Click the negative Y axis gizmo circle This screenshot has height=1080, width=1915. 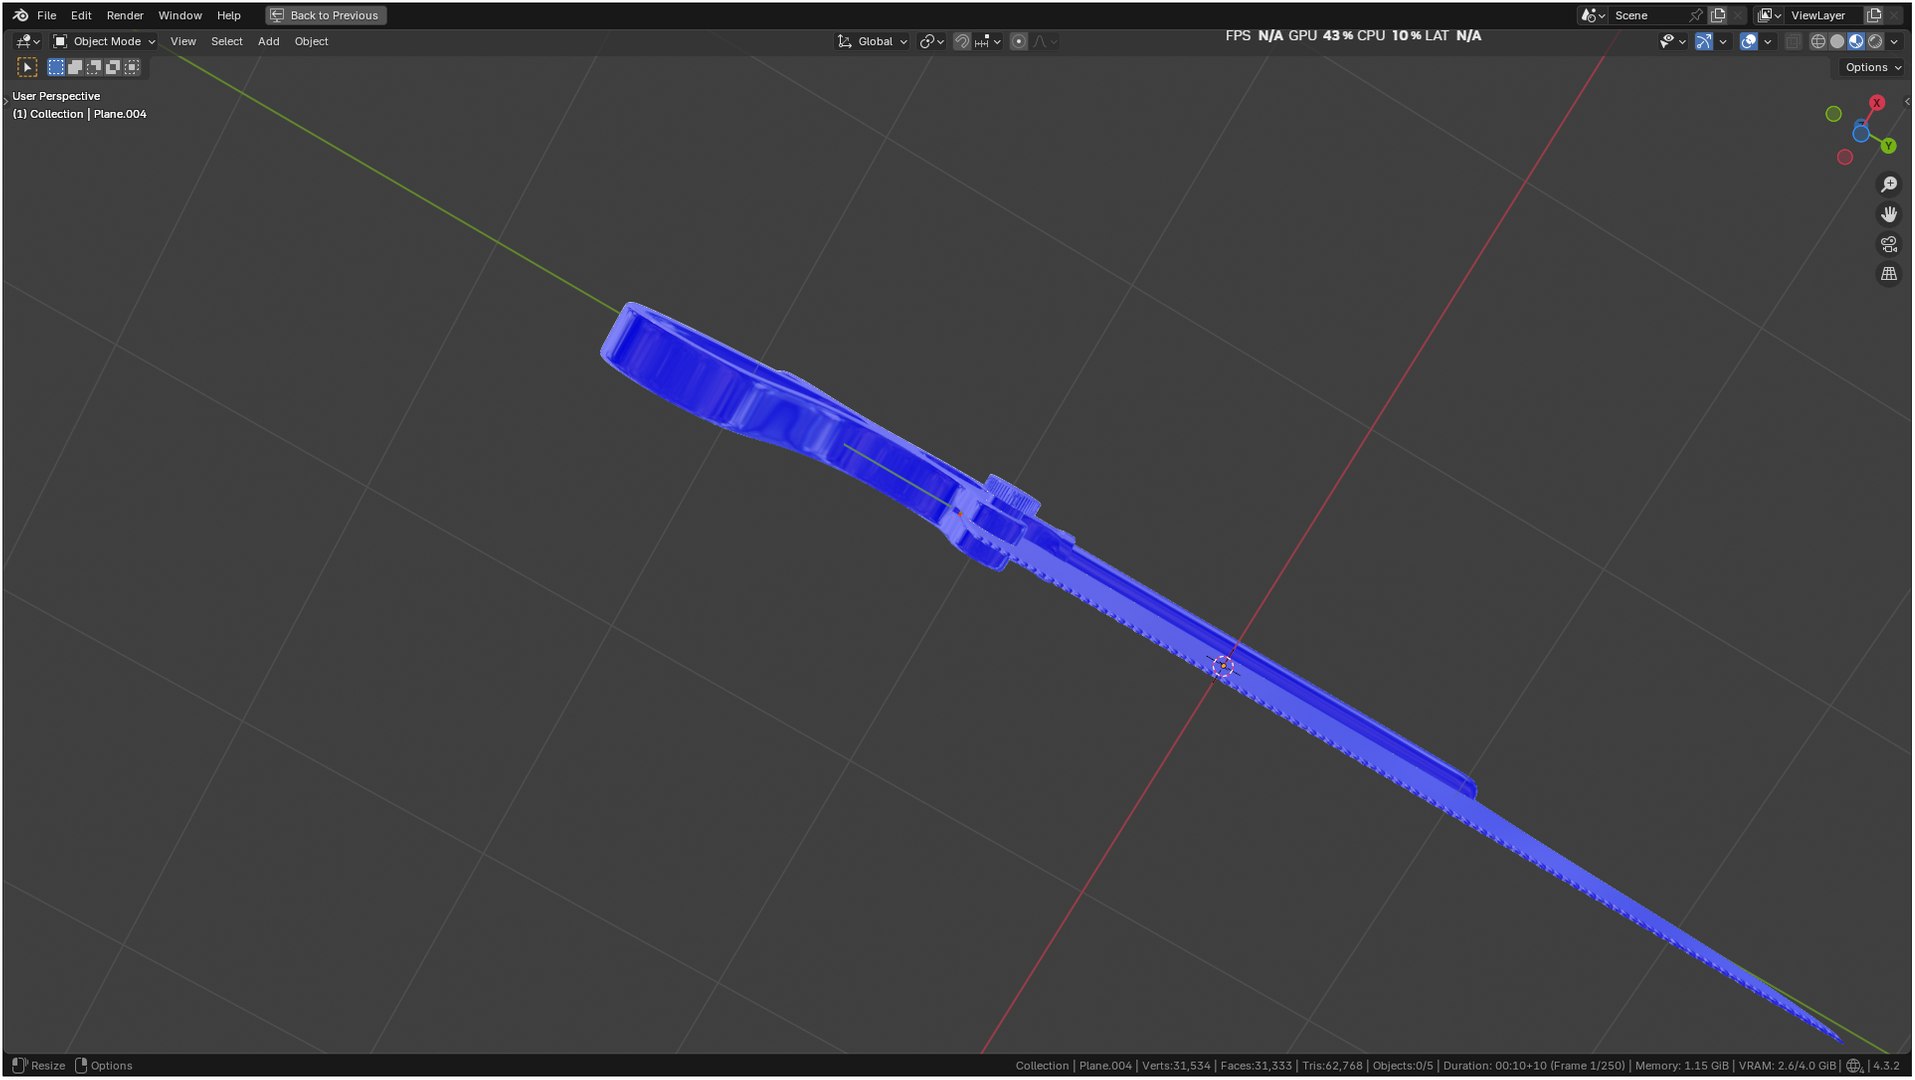pyautogui.click(x=1833, y=114)
